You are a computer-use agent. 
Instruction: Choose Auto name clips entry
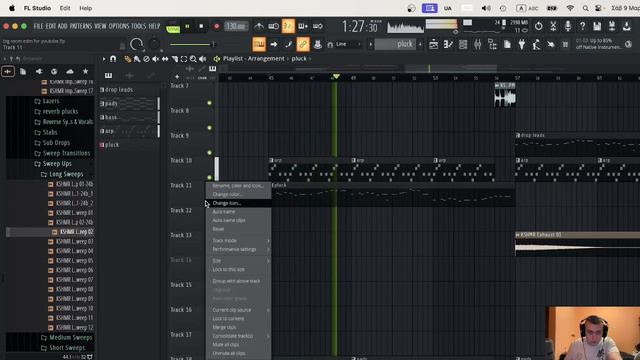click(238, 220)
